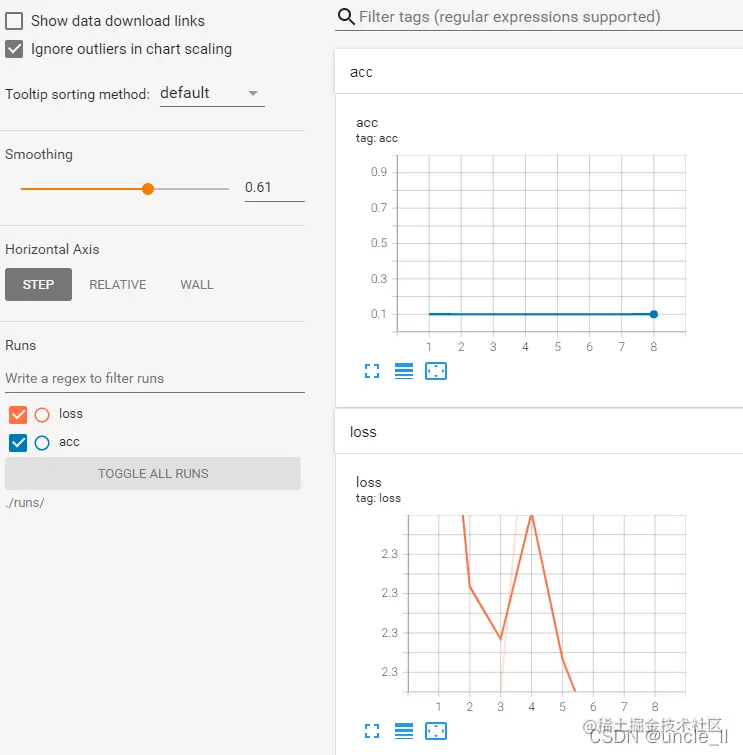Toggle y-axis log scale on loss chart

tap(404, 730)
